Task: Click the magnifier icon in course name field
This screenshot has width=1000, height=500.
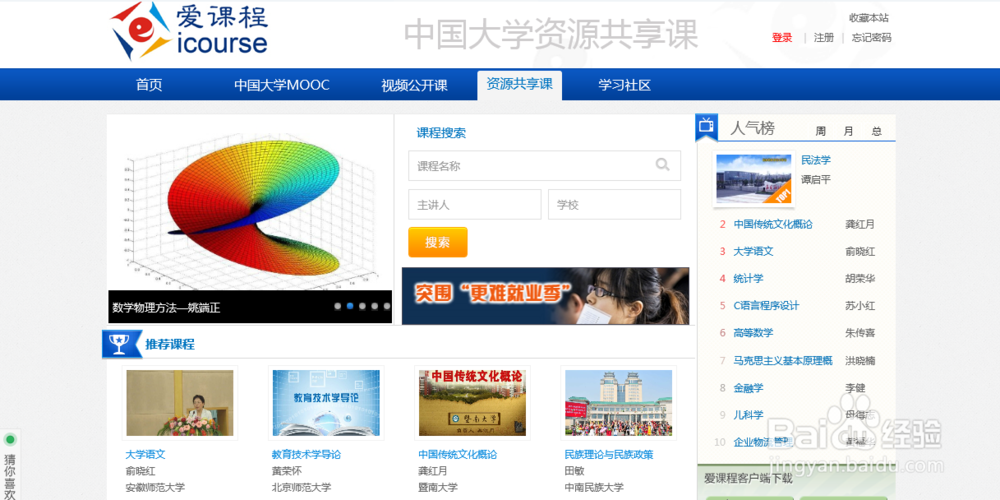Action: (x=663, y=165)
